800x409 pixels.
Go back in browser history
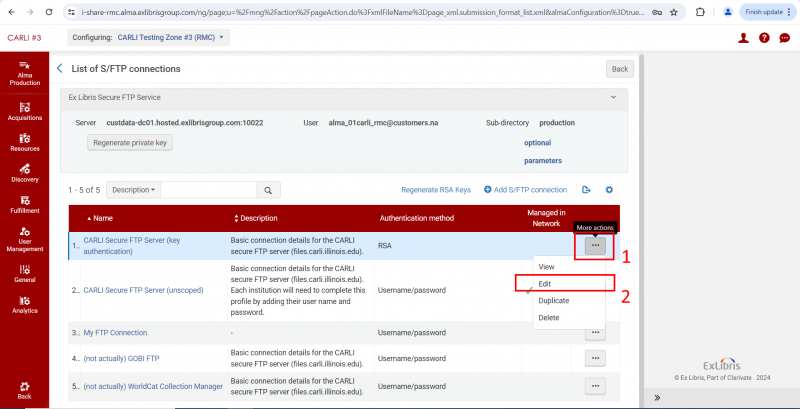click(x=12, y=12)
